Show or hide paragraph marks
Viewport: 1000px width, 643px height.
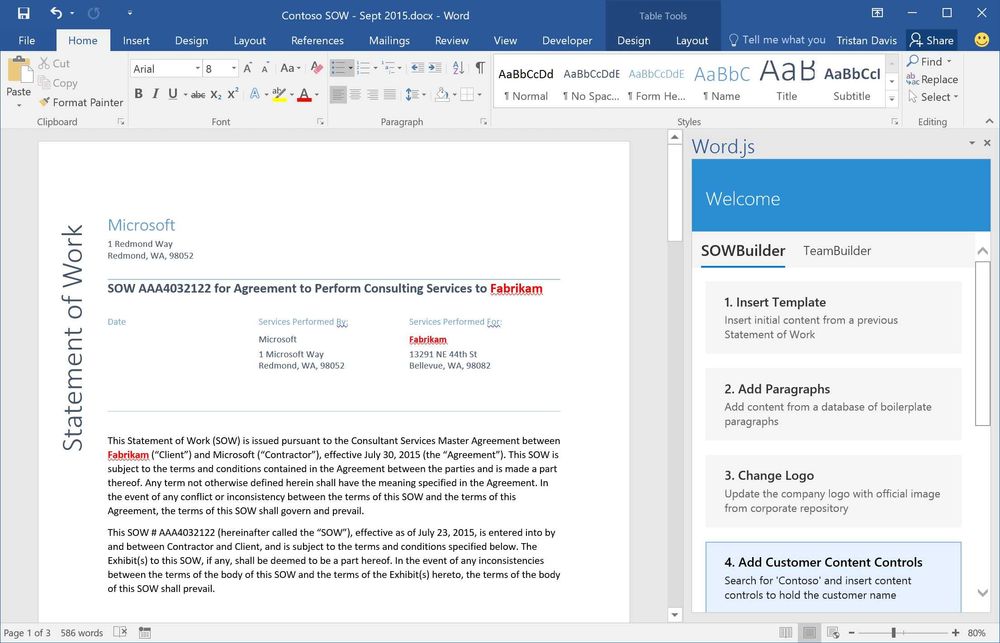tap(480, 68)
